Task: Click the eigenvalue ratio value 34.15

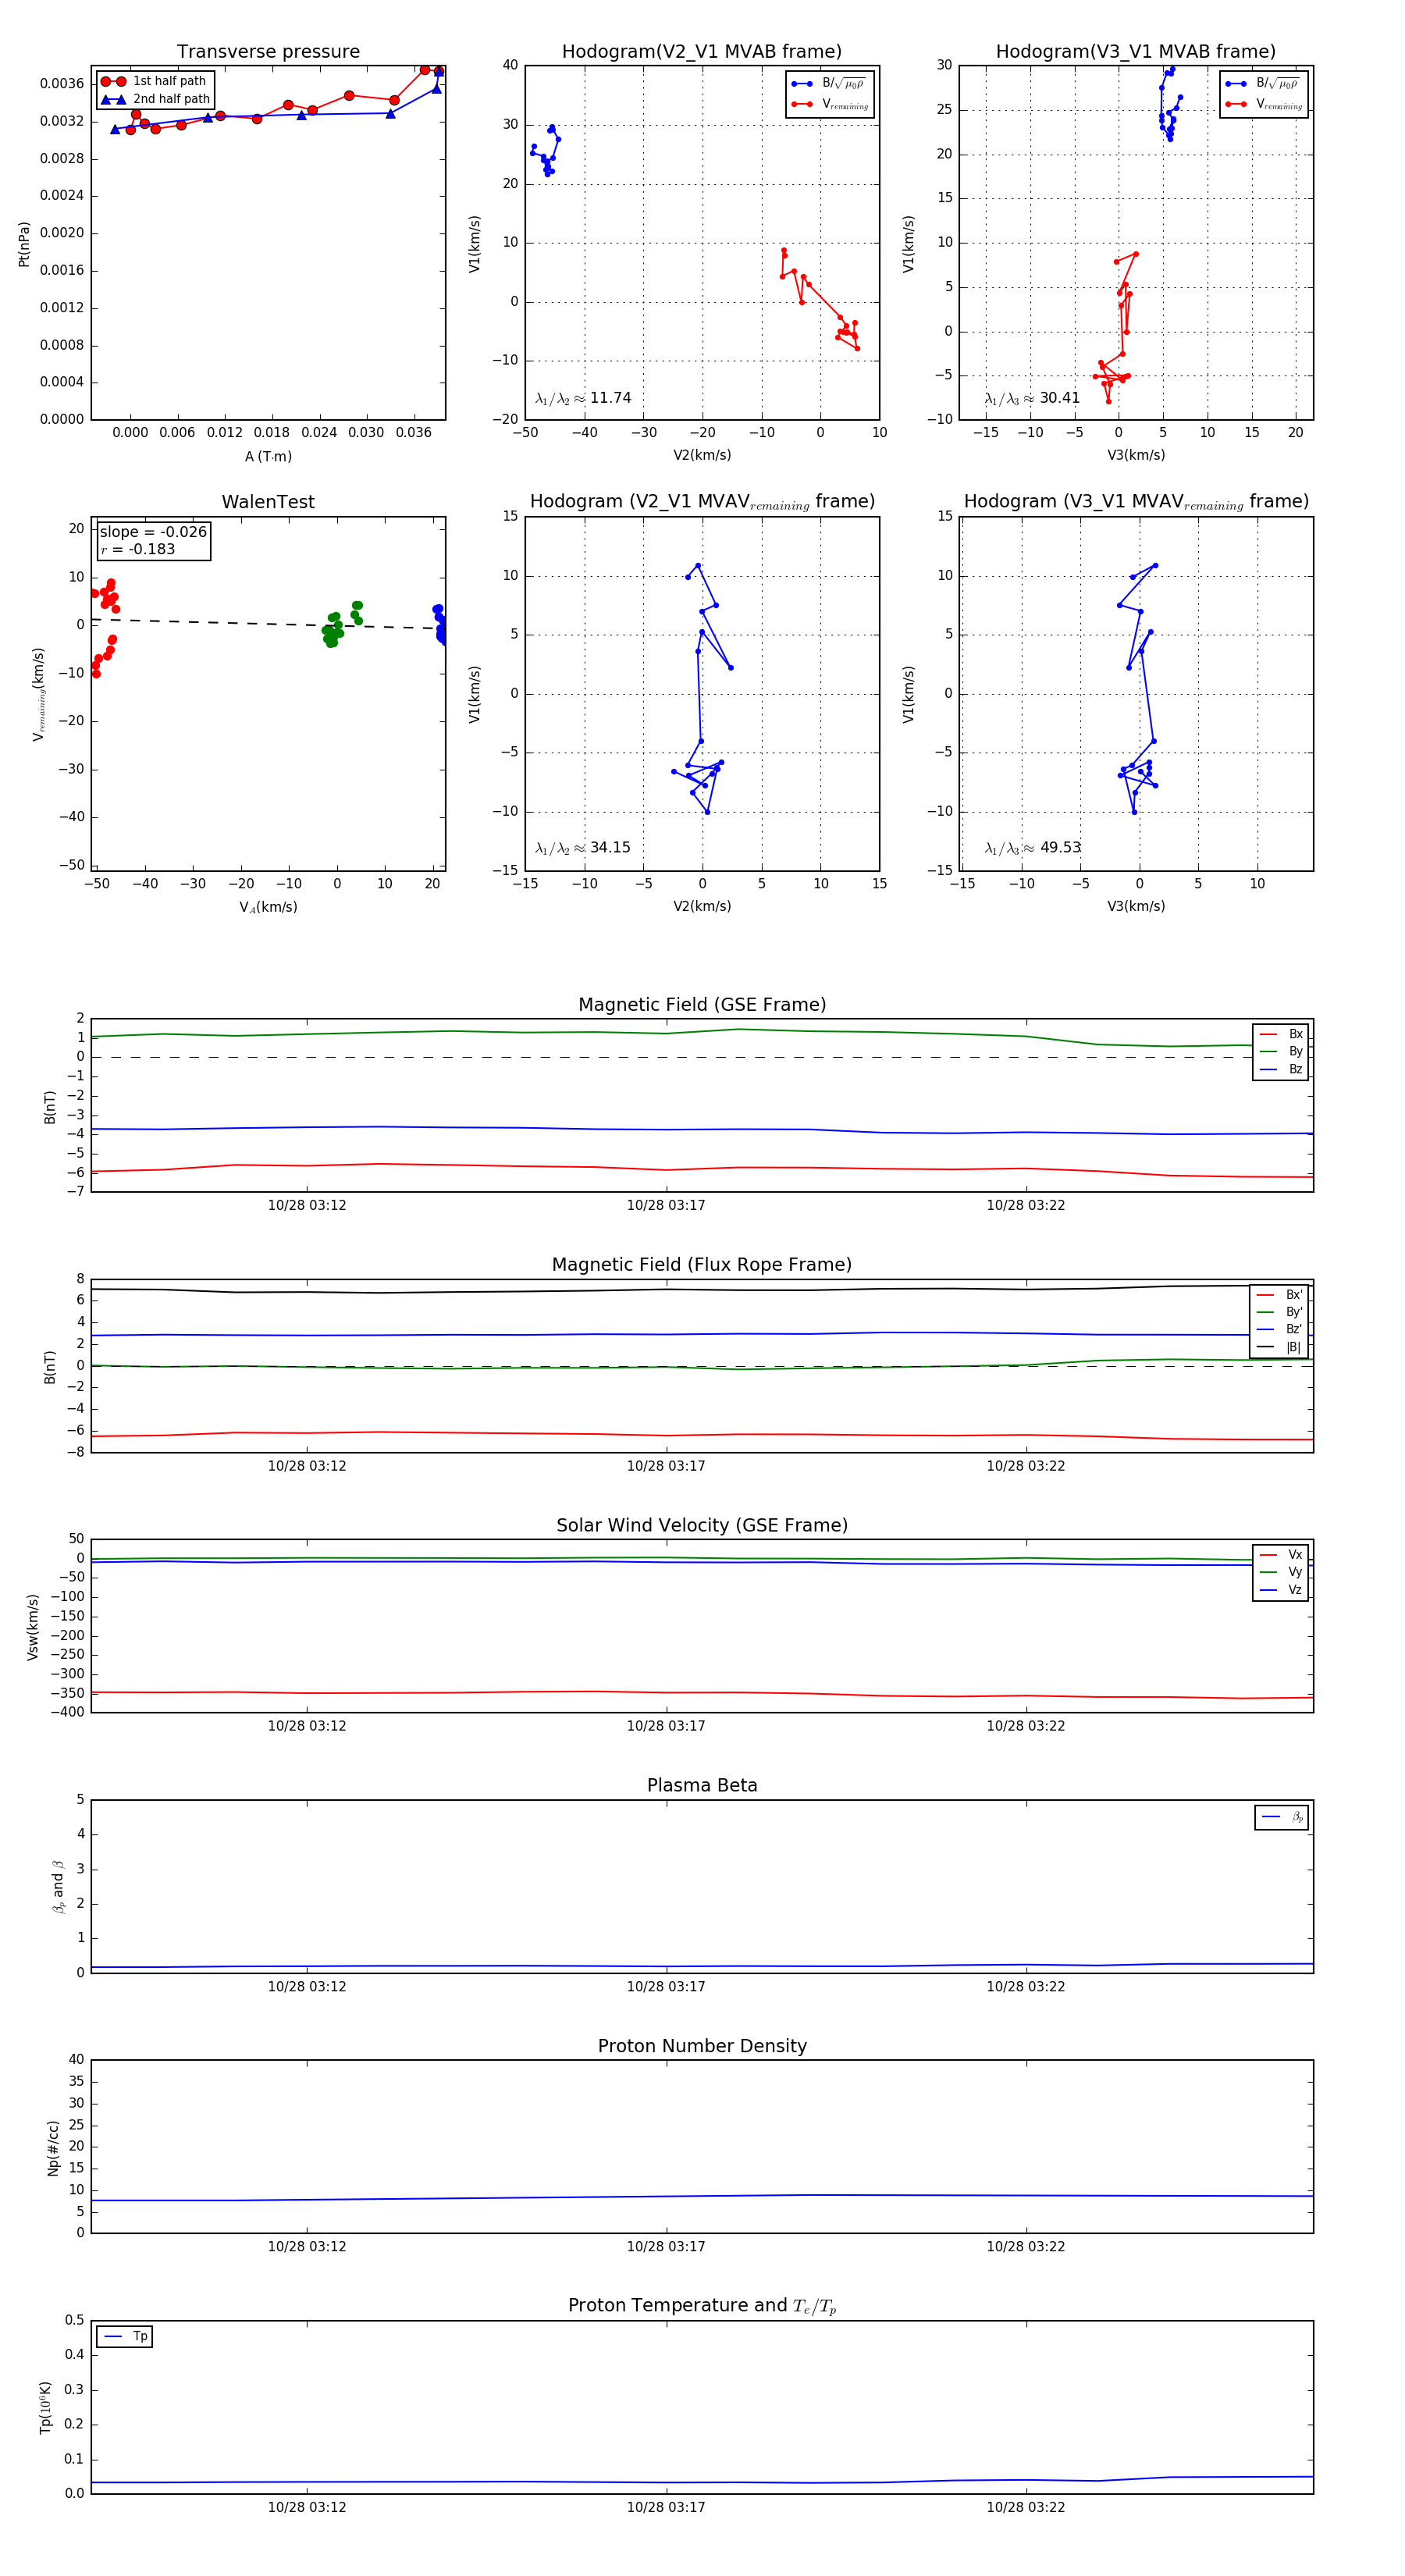Action: 610,847
